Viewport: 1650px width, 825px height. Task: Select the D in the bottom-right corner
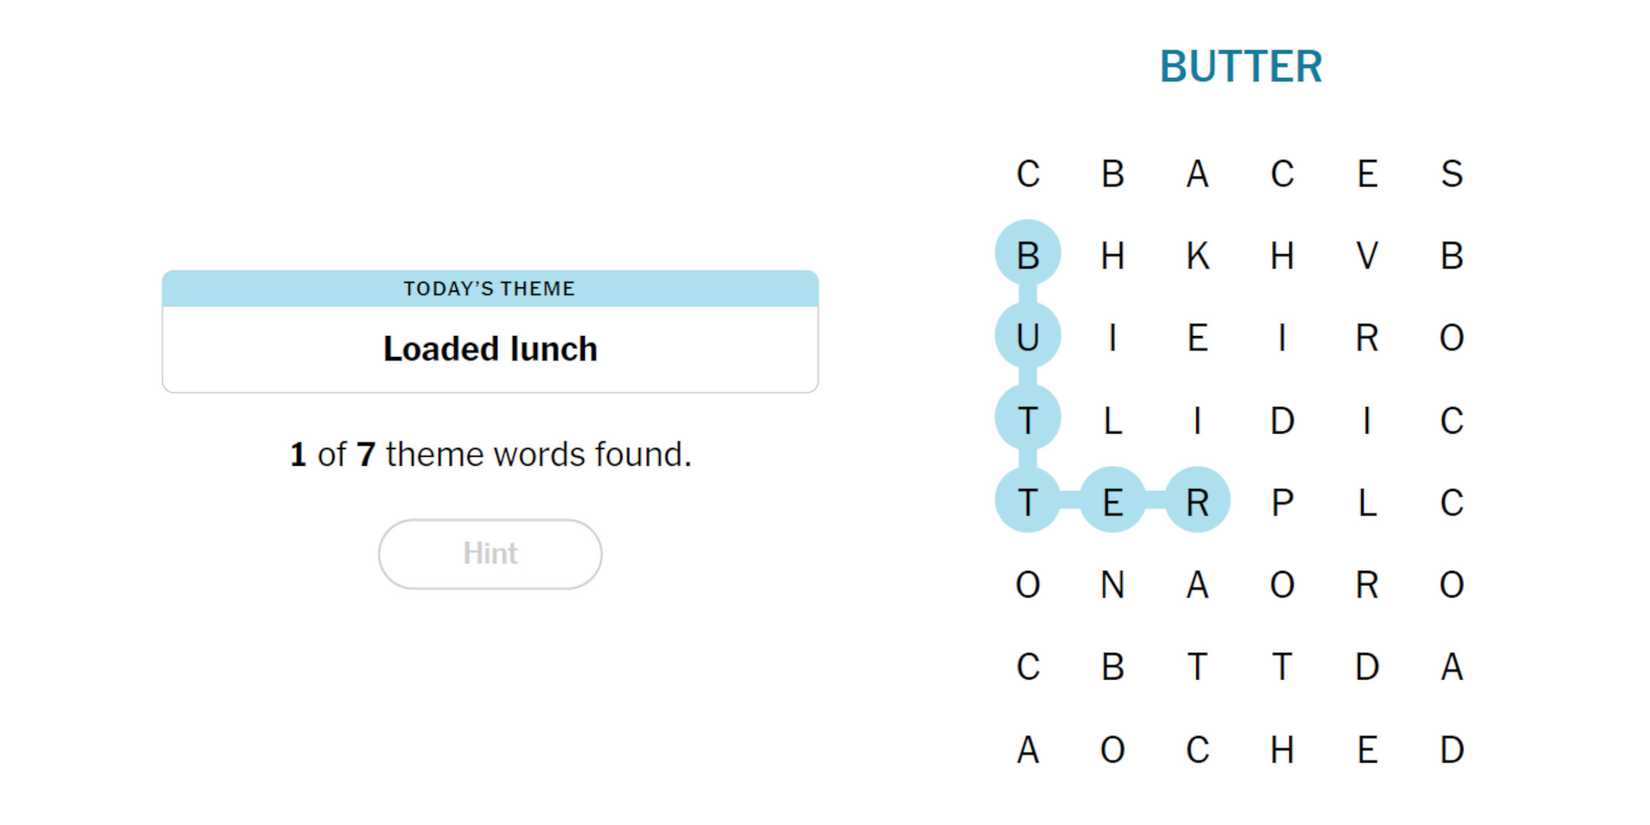(1452, 749)
